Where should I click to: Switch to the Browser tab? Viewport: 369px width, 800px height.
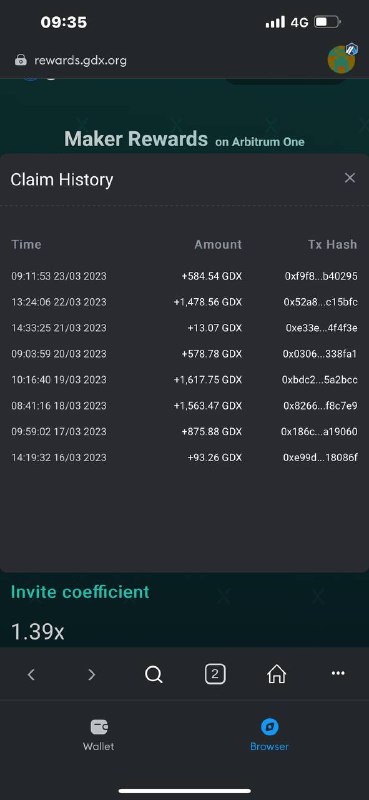(x=269, y=735)
